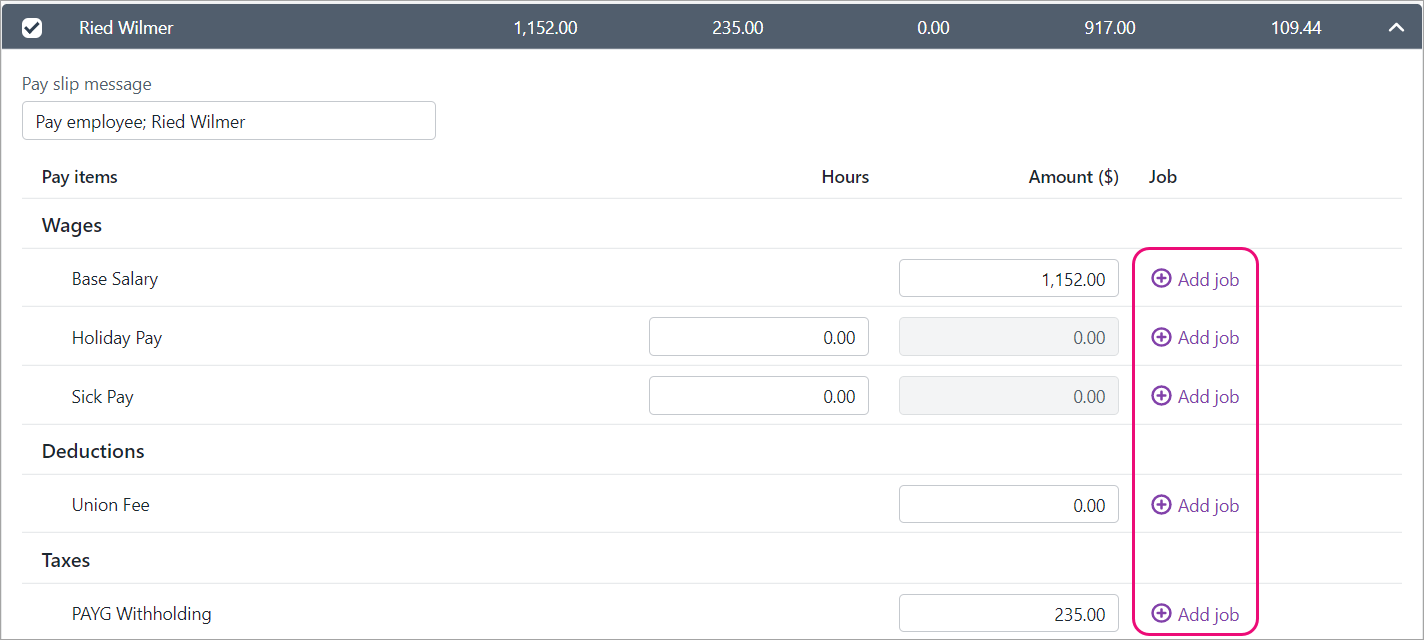The width and height of the screenshot is (1424, 640).
Task: Click the greyed Sick Pay amount field
Action: pos(1008,396)
